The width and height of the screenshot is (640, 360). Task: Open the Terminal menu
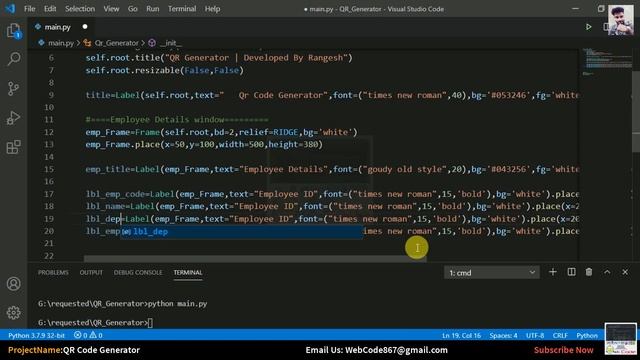coord(182,9)
